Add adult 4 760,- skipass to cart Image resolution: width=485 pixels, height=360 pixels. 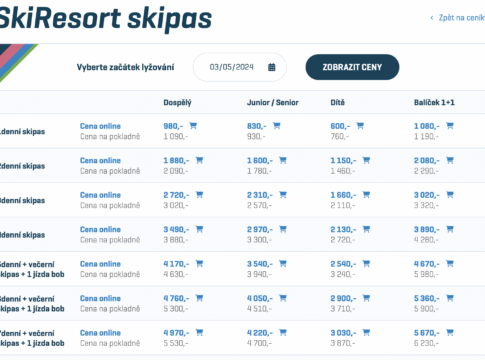coord(199,298)
